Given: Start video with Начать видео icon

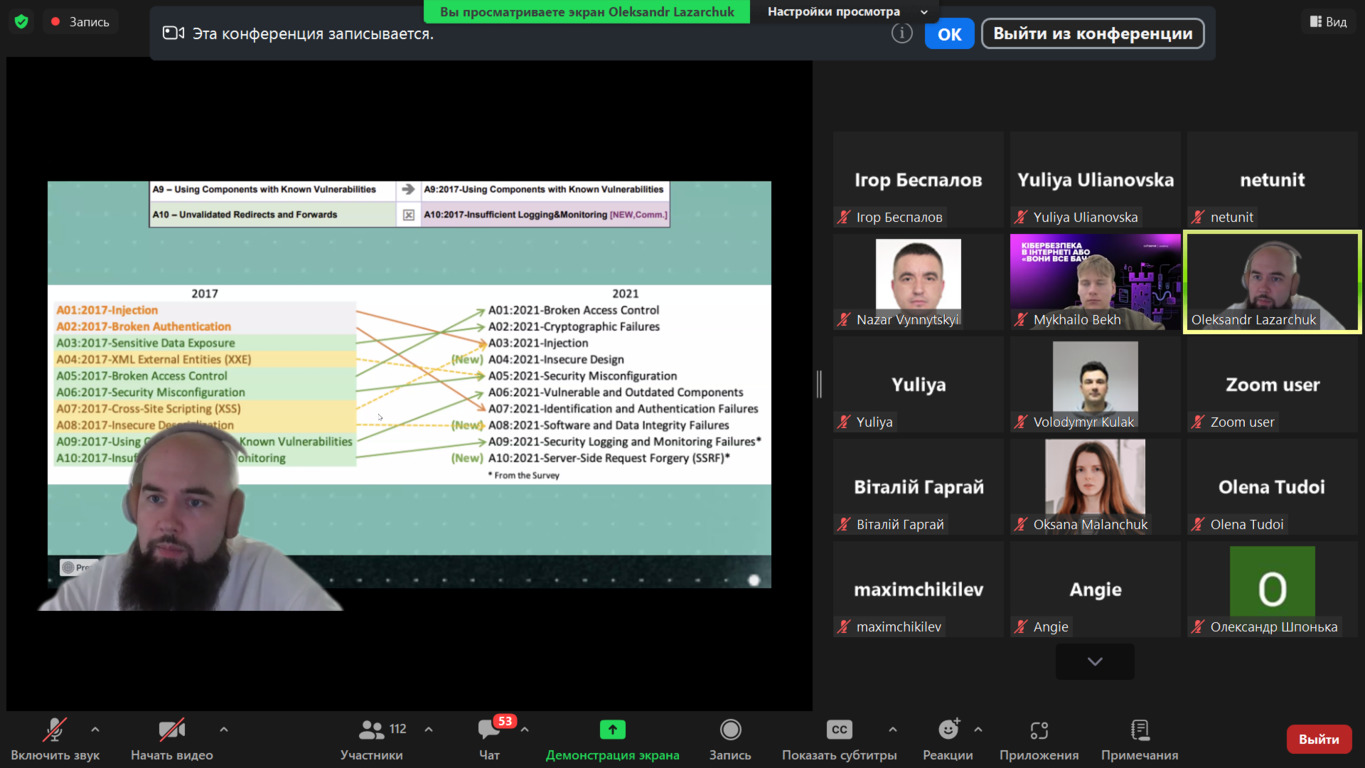Looking at the screenshot, I should tap(172, 730).
